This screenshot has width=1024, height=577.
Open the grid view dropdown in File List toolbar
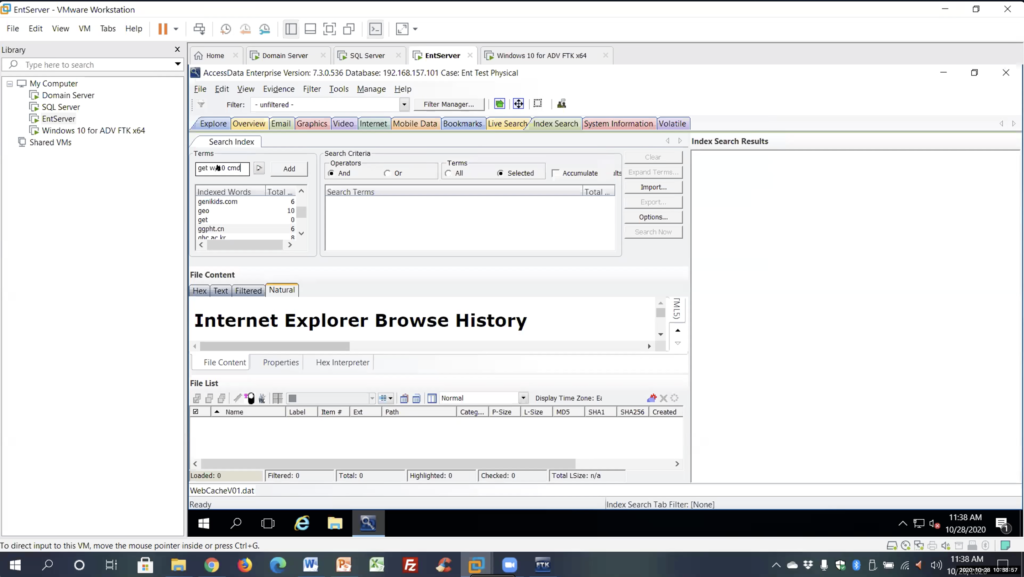[390, 398]
